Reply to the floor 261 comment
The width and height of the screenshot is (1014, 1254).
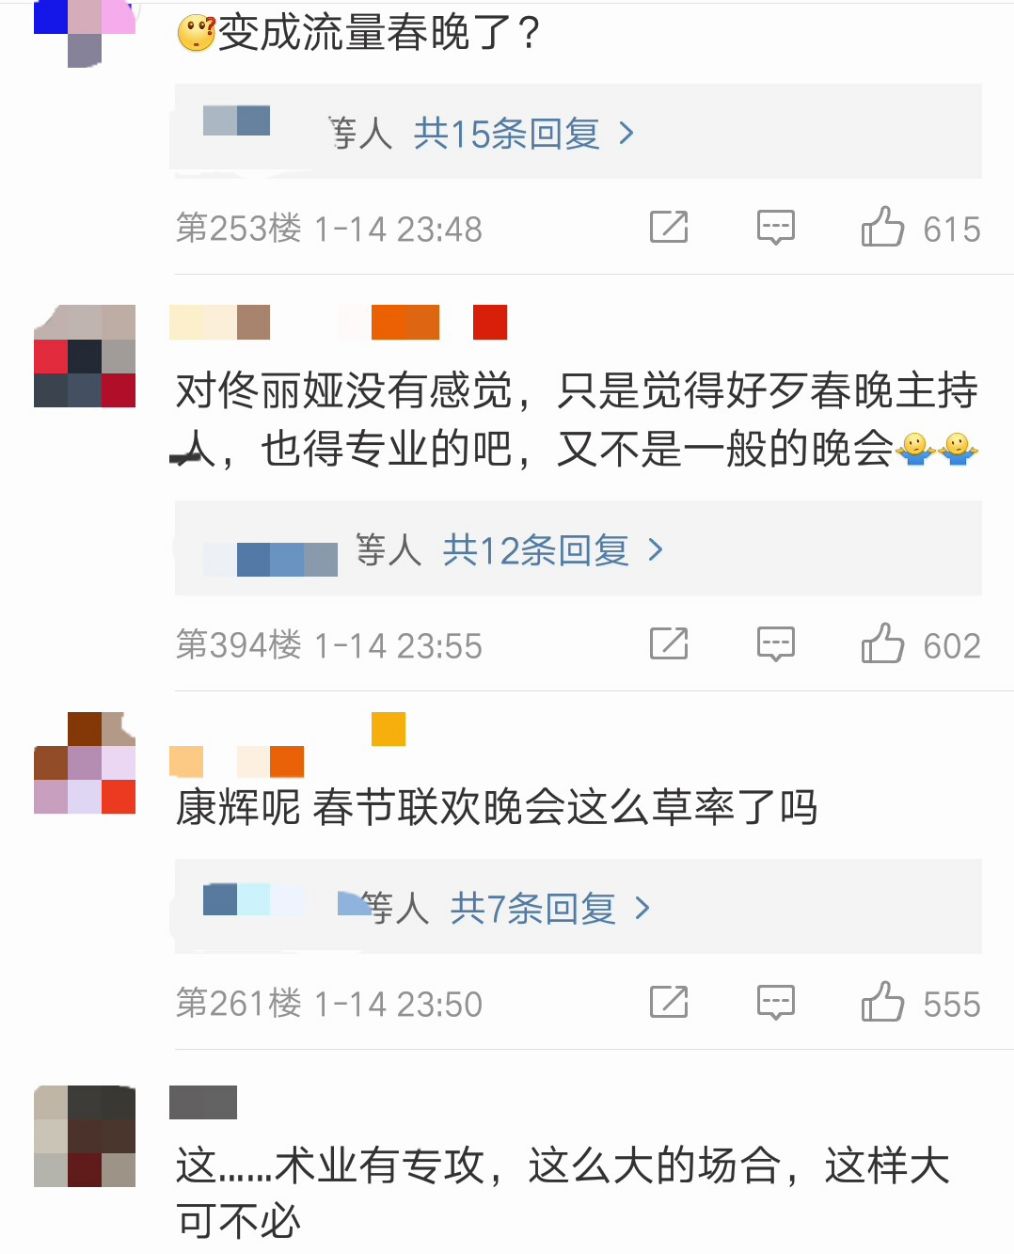tap(775, 1002)
